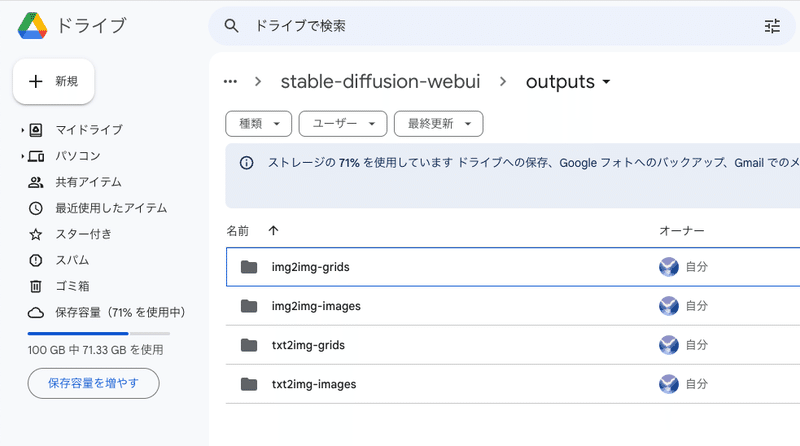Viewport: 800px width, 446px height.
Task: Expand パソコン tree arrow
Action: [x=22, y=156]
